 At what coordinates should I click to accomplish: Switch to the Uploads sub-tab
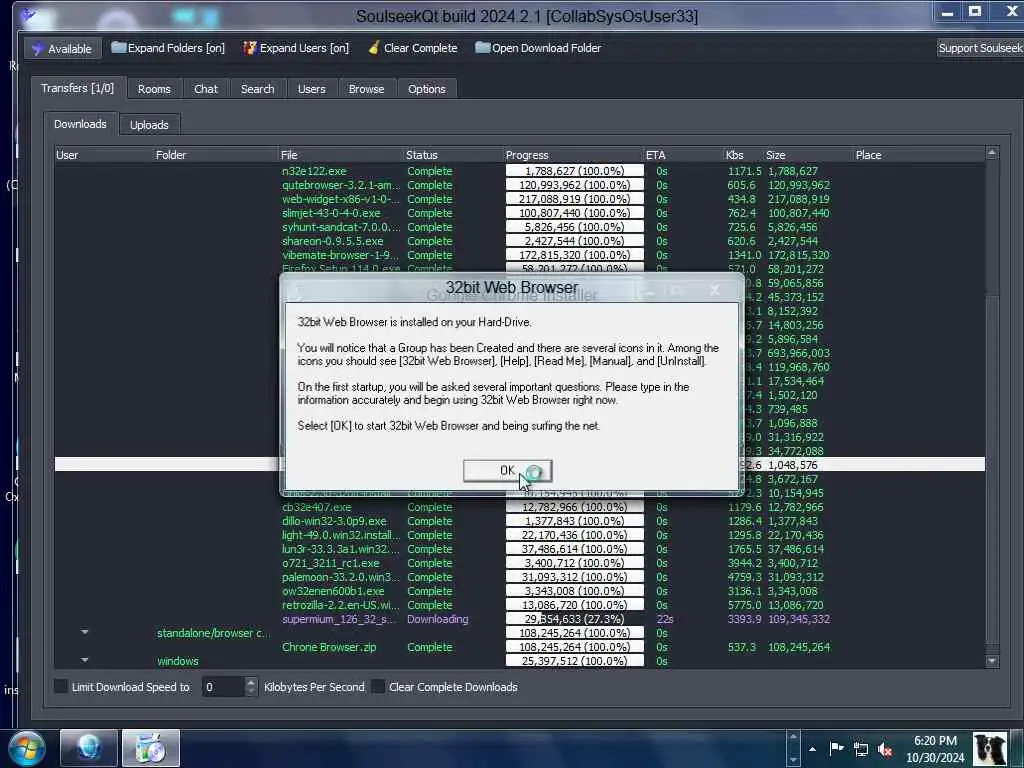pos(149,125)
